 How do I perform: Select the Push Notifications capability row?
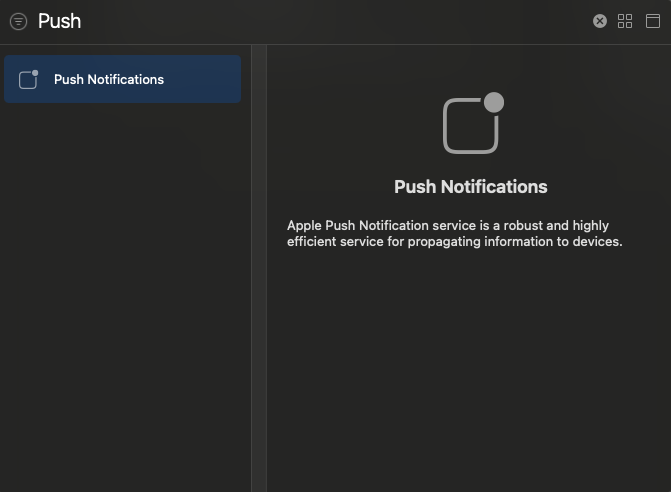[122, 79]
